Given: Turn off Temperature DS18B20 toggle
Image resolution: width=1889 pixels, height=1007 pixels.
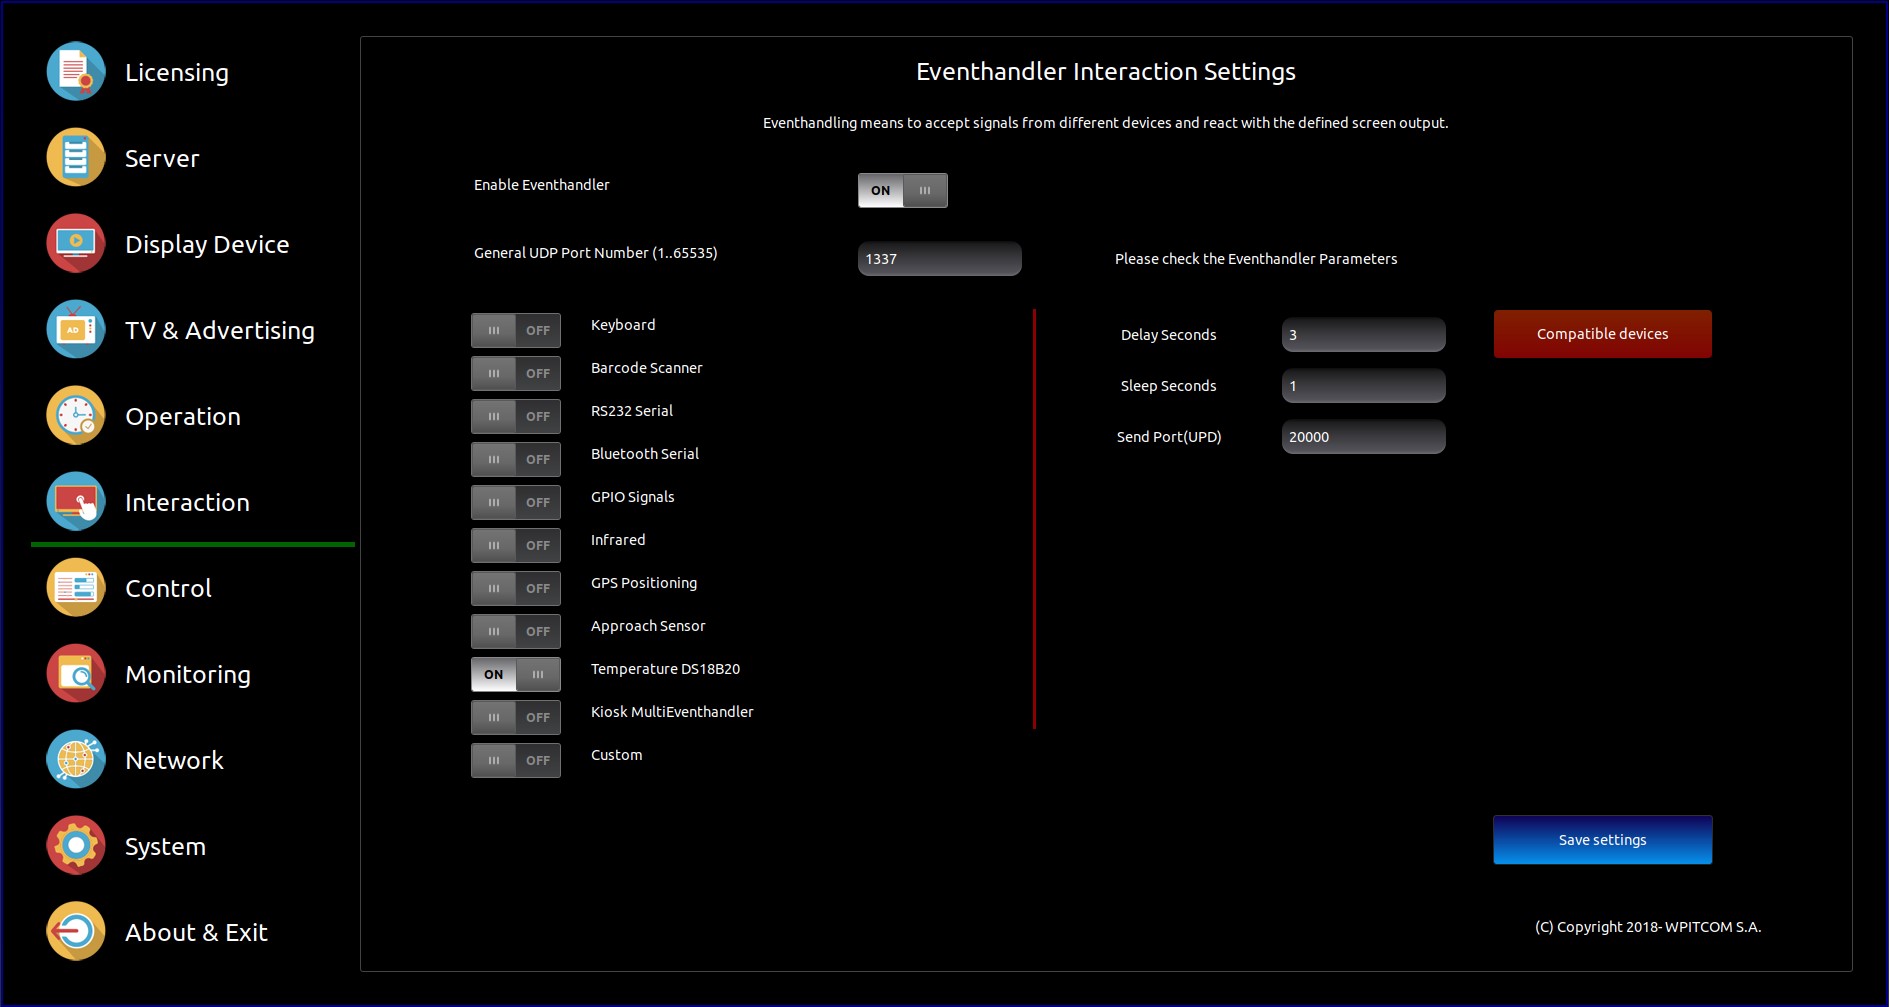Looking at the screenshot, I should pos(515,674).
